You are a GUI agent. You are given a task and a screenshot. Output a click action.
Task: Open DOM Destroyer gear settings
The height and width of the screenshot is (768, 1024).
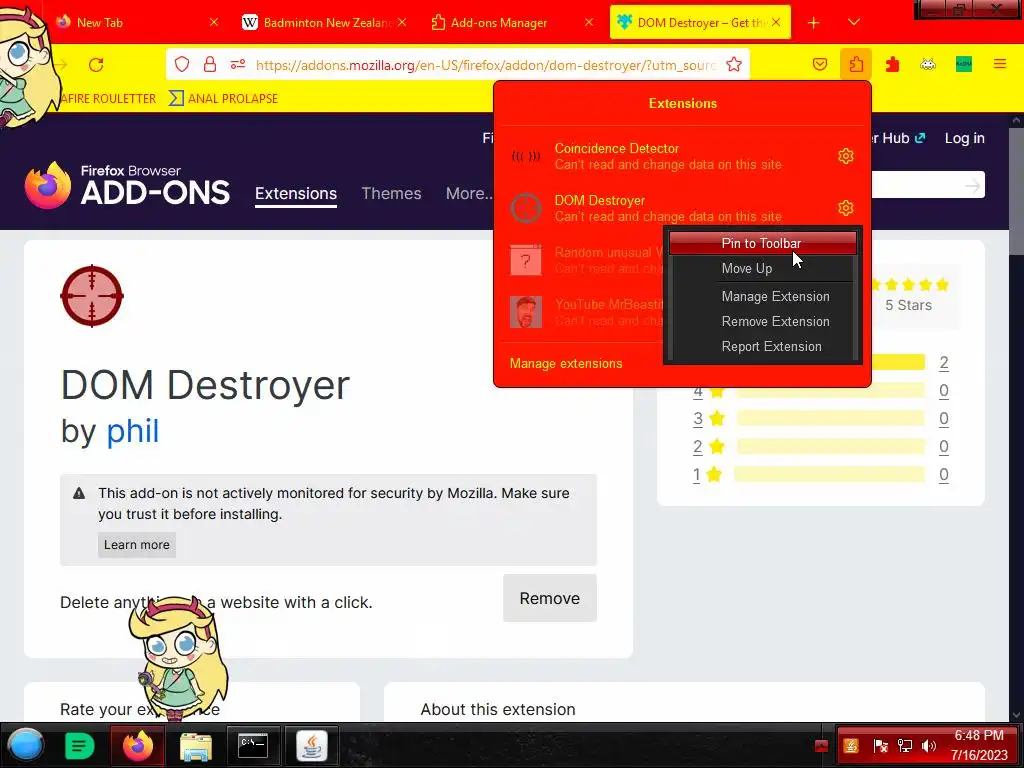846,208
